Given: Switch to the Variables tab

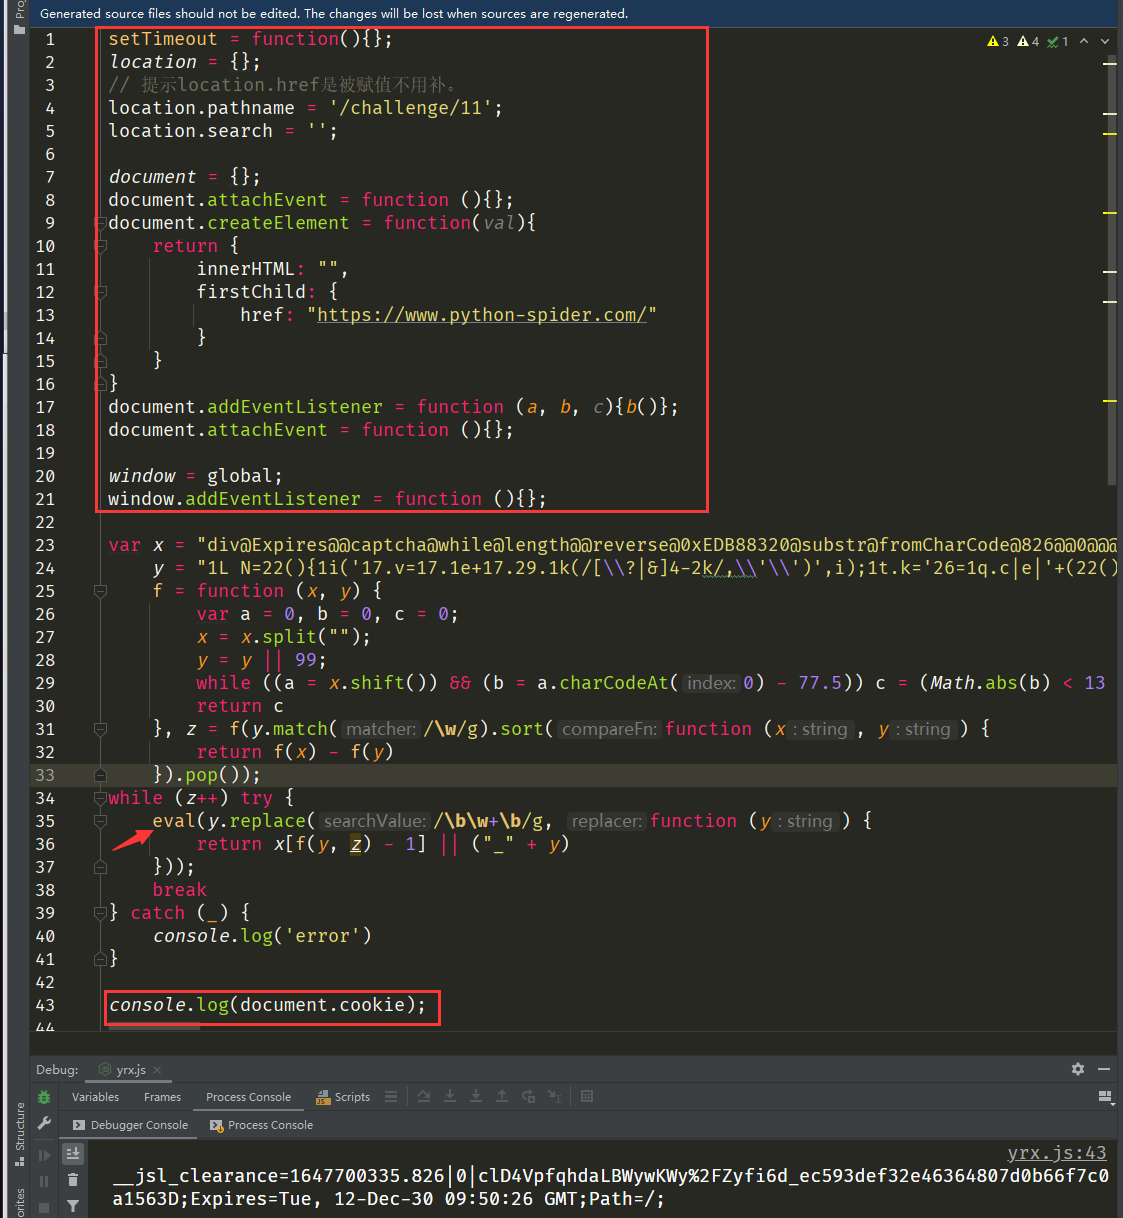Looking at the screenshot, I should point(95,1097).
